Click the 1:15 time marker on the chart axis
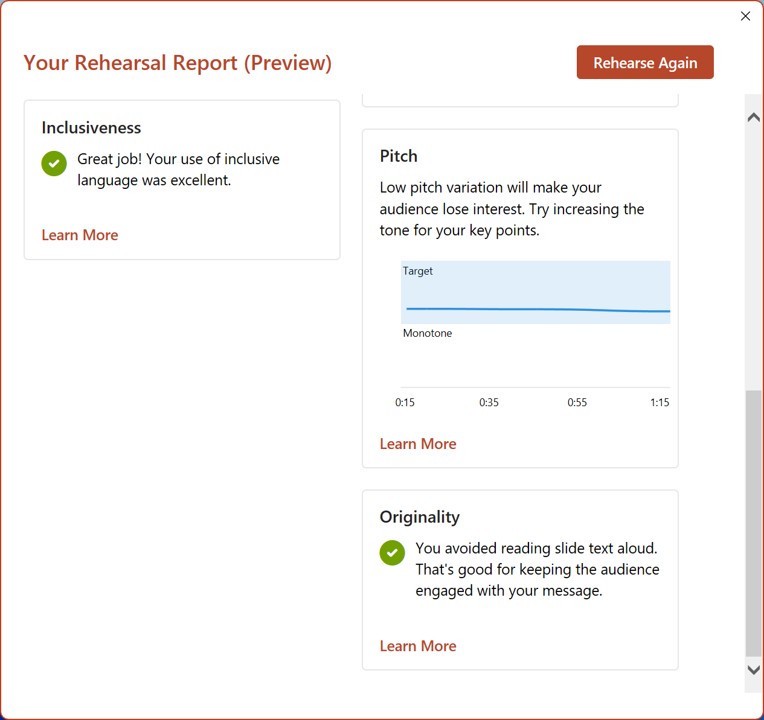The width and height of the screenshot is (764, 720). pyautogui.click(x=659, y=402)
